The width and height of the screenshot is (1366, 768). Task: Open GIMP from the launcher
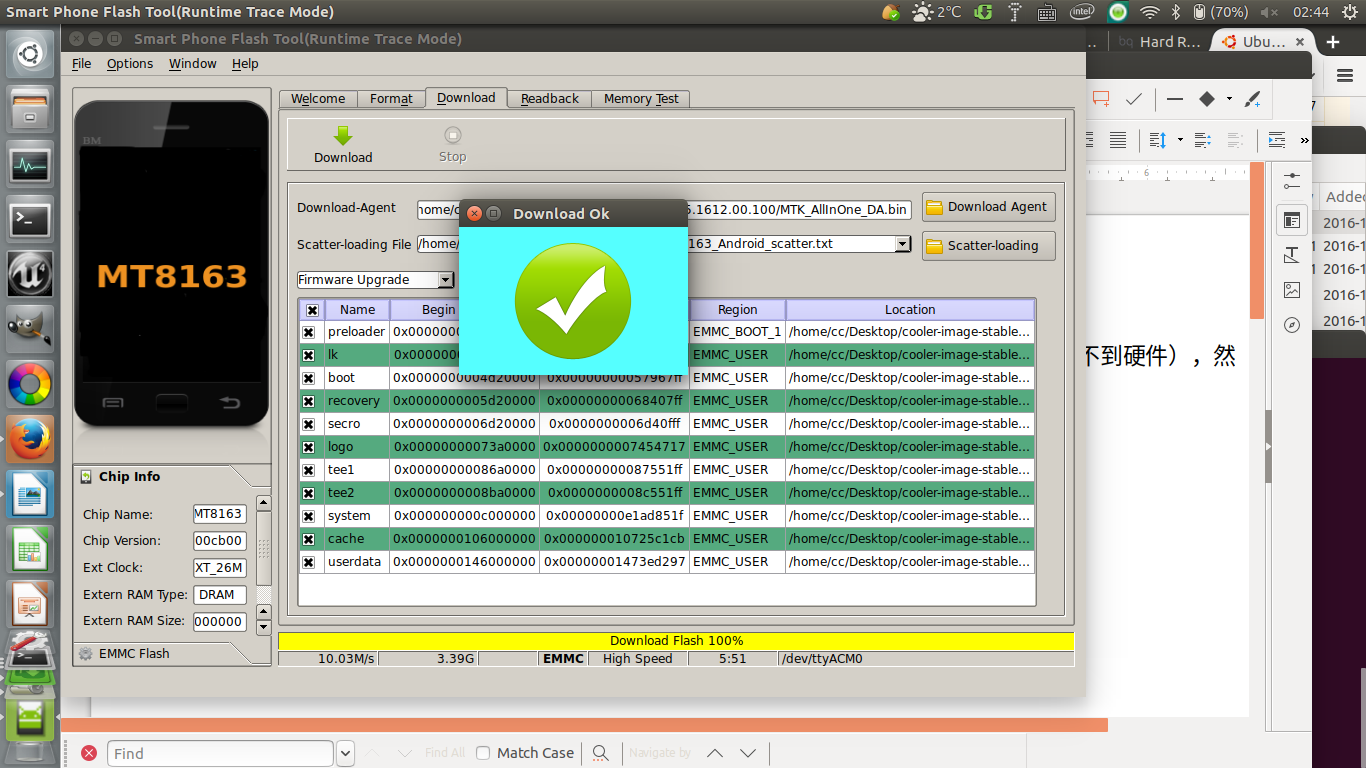tap(30, 328)
